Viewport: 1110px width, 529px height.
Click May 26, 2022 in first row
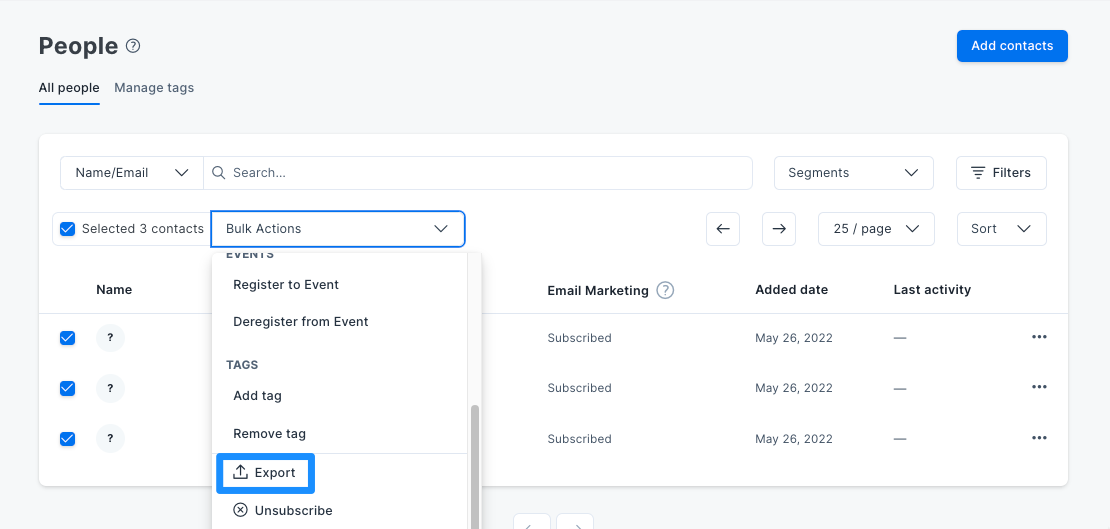(794, 338)
